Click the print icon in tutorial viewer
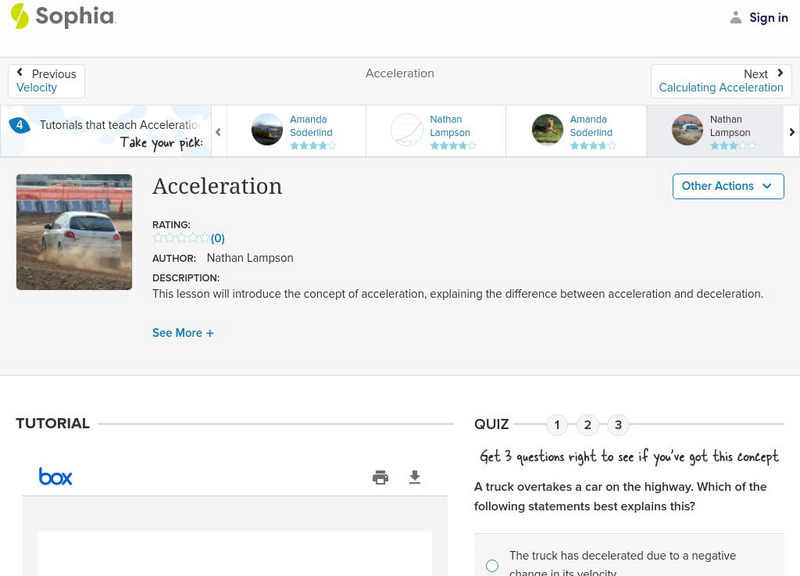This screenshot has height=576, width=800. point(380,477)
